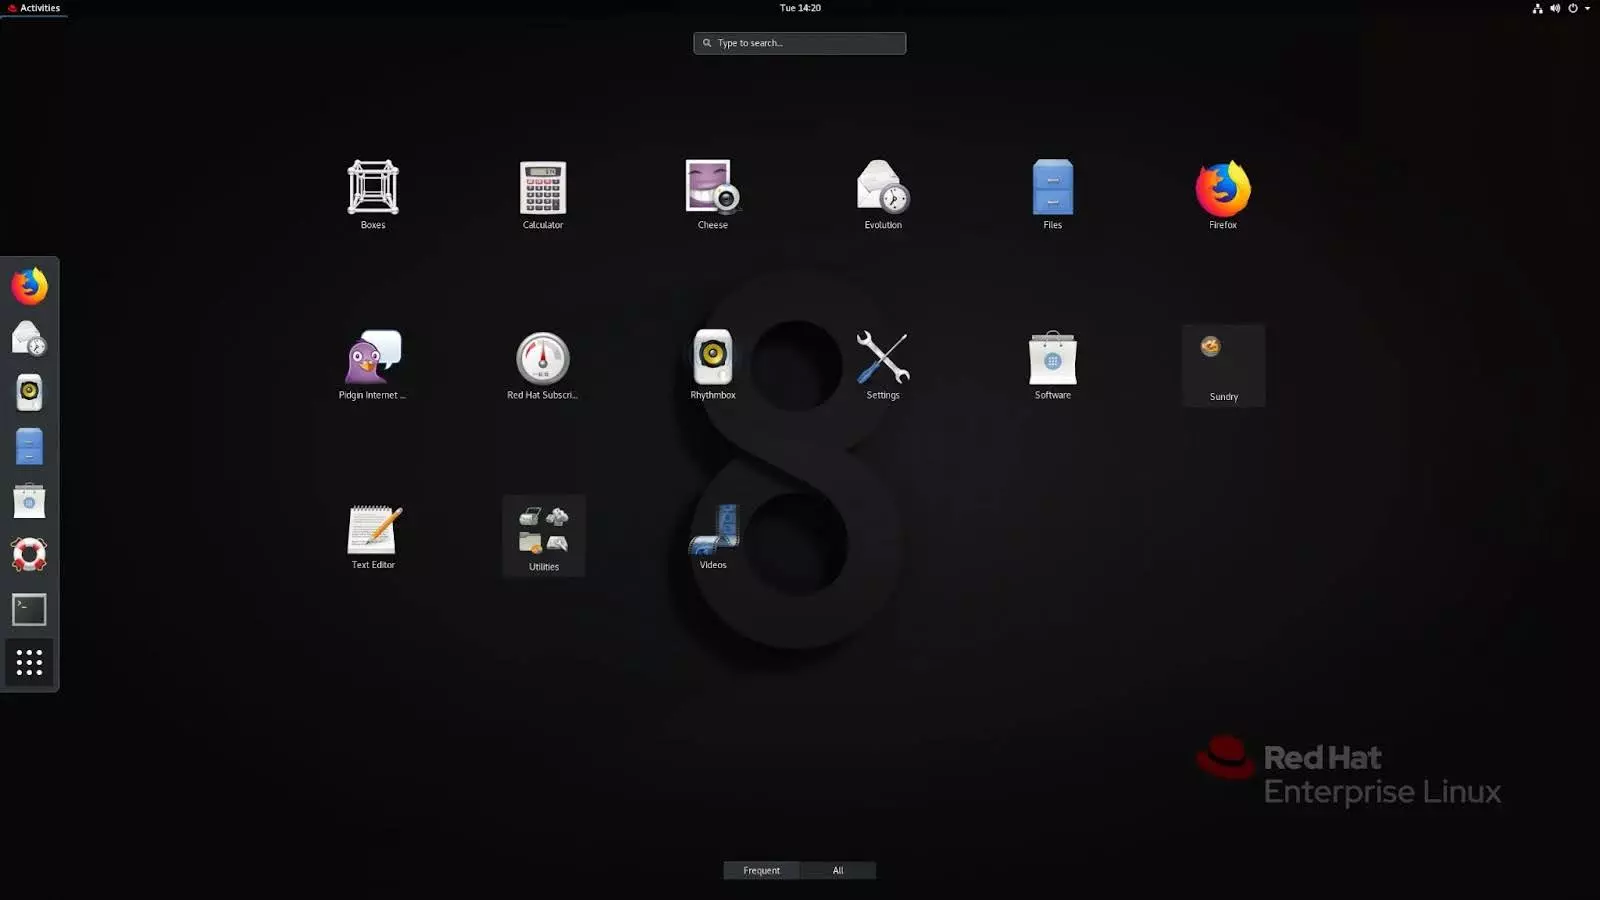Open Files from the app grid

1053,194
